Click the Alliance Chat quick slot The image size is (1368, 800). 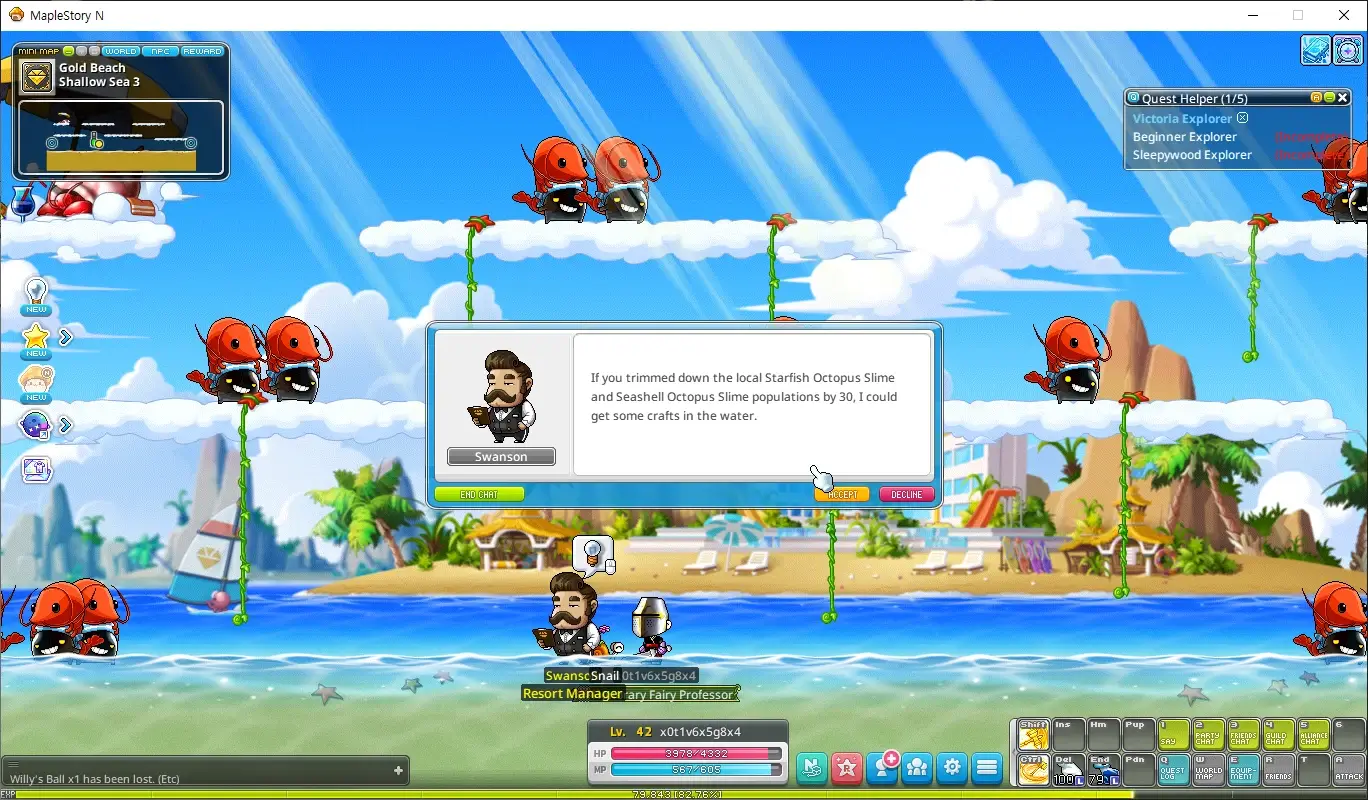1314,735
